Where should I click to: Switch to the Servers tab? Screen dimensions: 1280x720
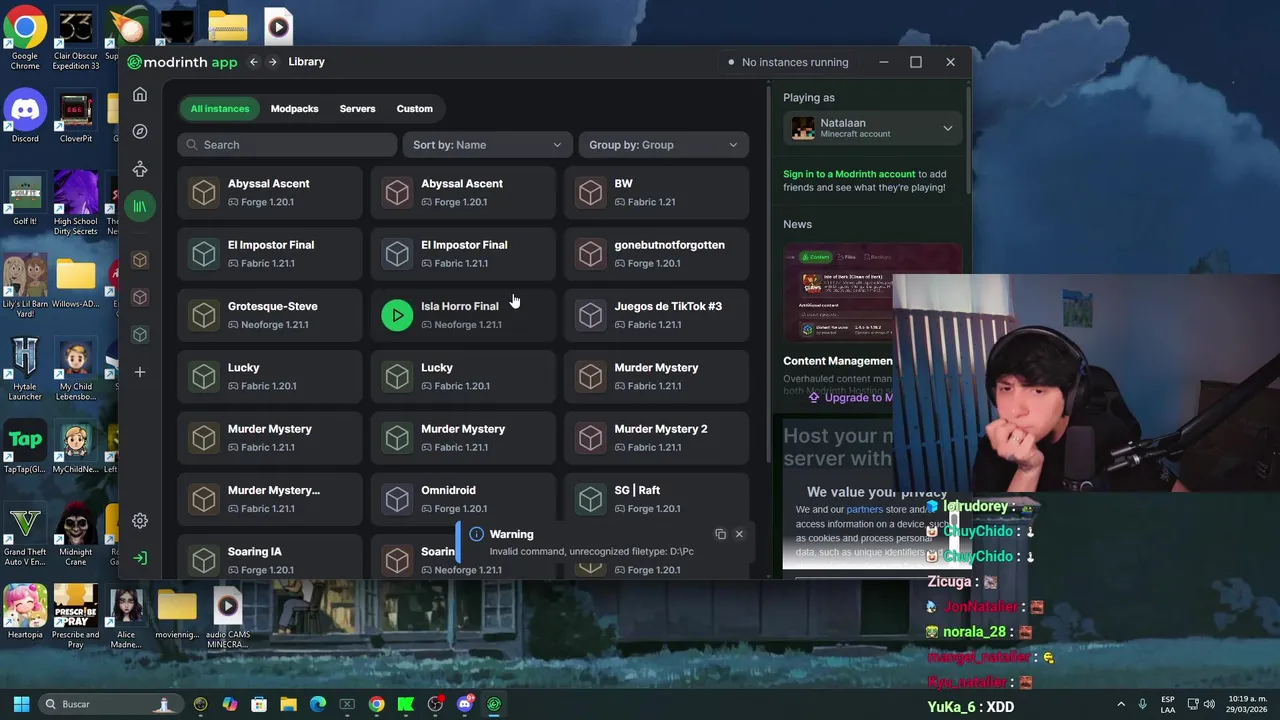coord(357,109)
